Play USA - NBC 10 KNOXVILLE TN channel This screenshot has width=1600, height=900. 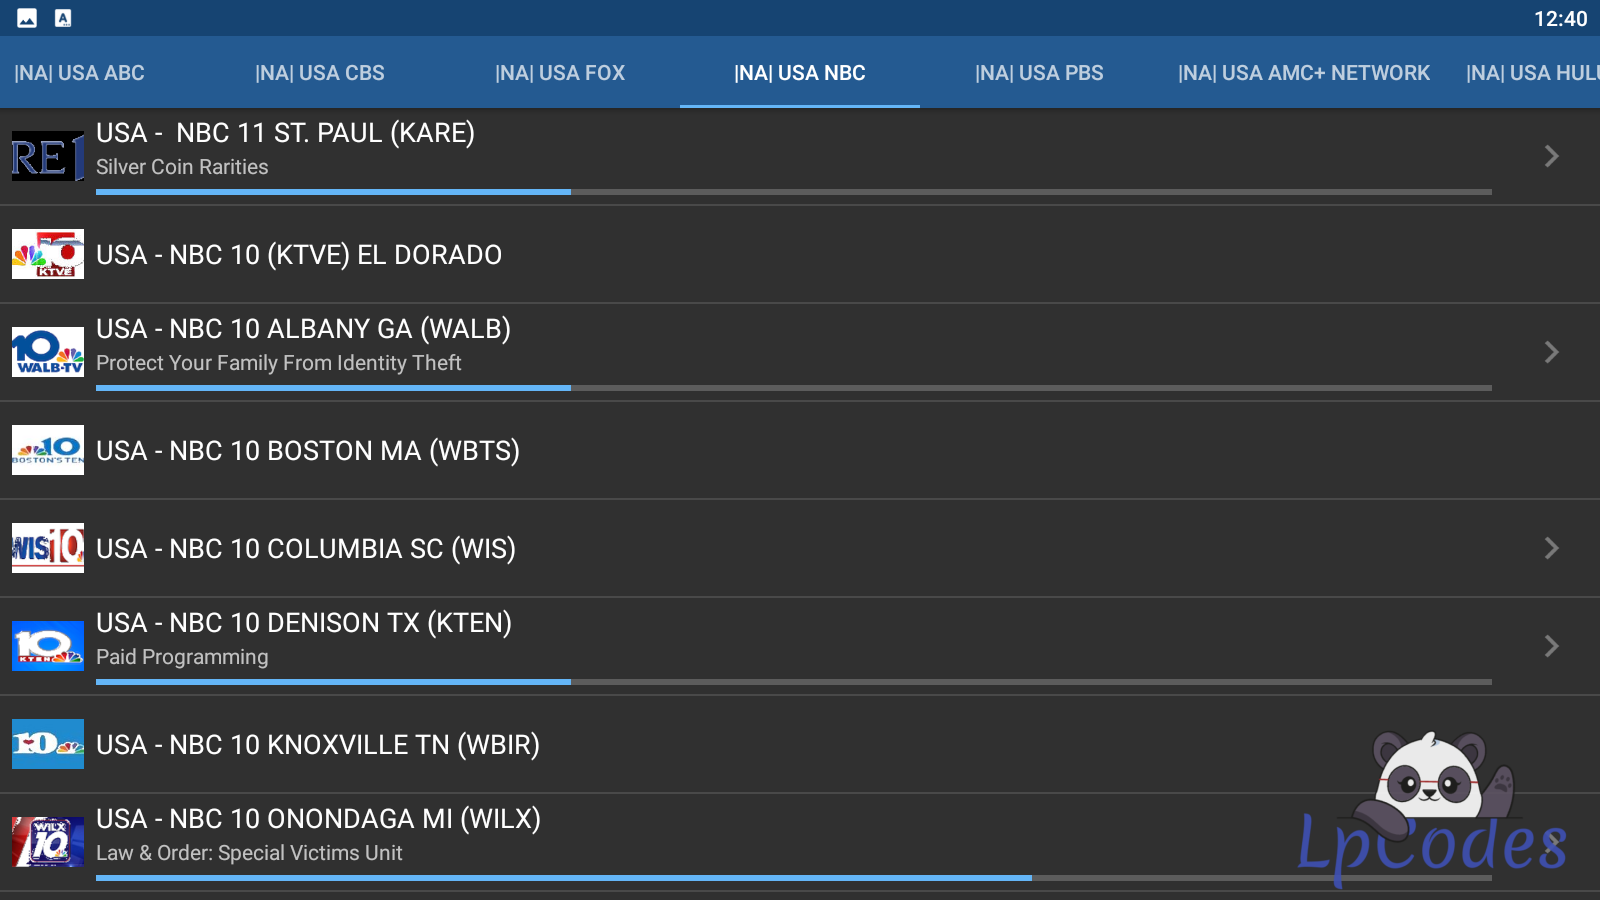pyautogui.click(x=318, y=745)
